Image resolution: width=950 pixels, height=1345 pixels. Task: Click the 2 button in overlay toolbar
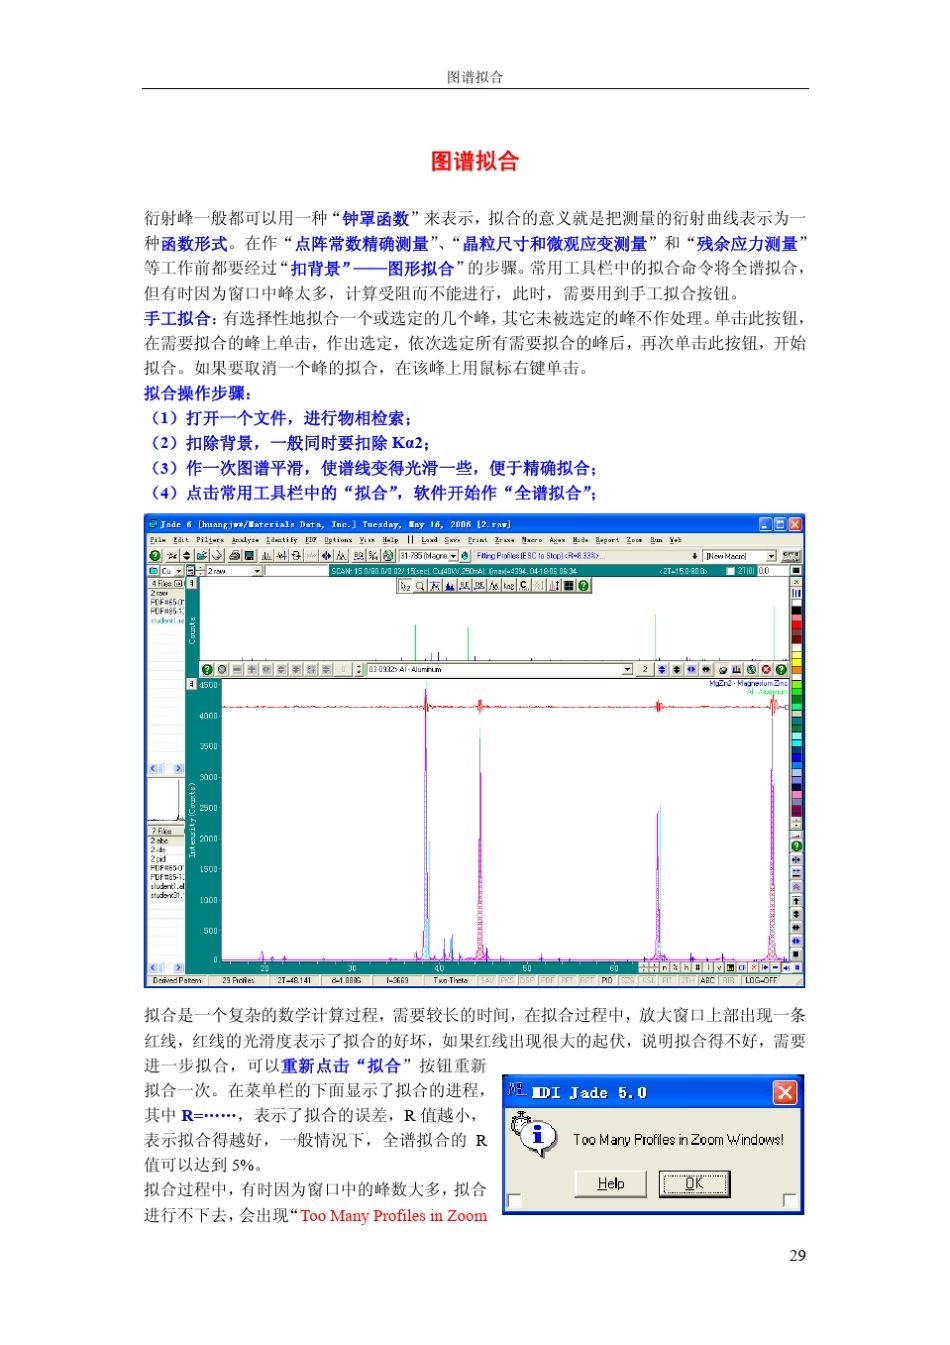[x=645, y=669]
